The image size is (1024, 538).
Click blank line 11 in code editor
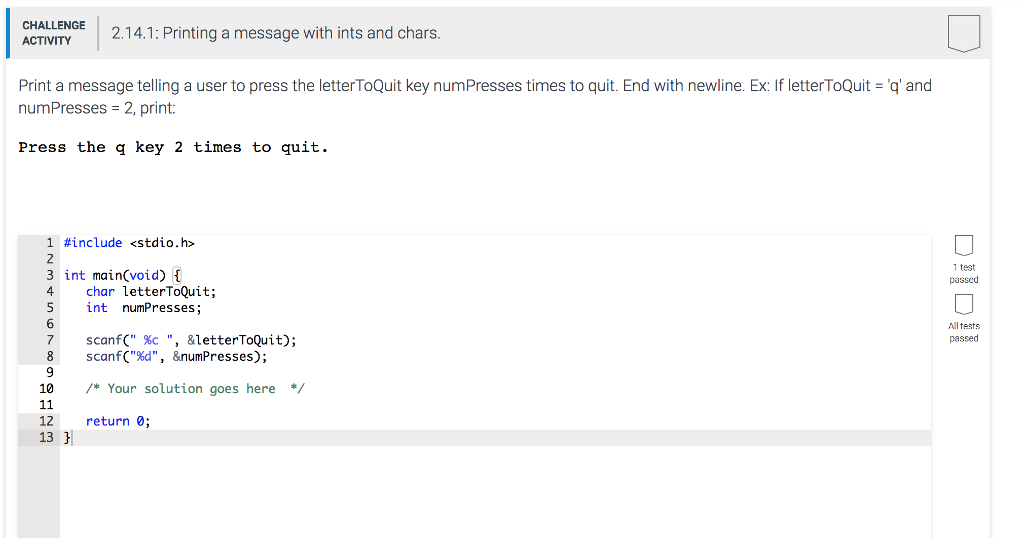(495, 405)
